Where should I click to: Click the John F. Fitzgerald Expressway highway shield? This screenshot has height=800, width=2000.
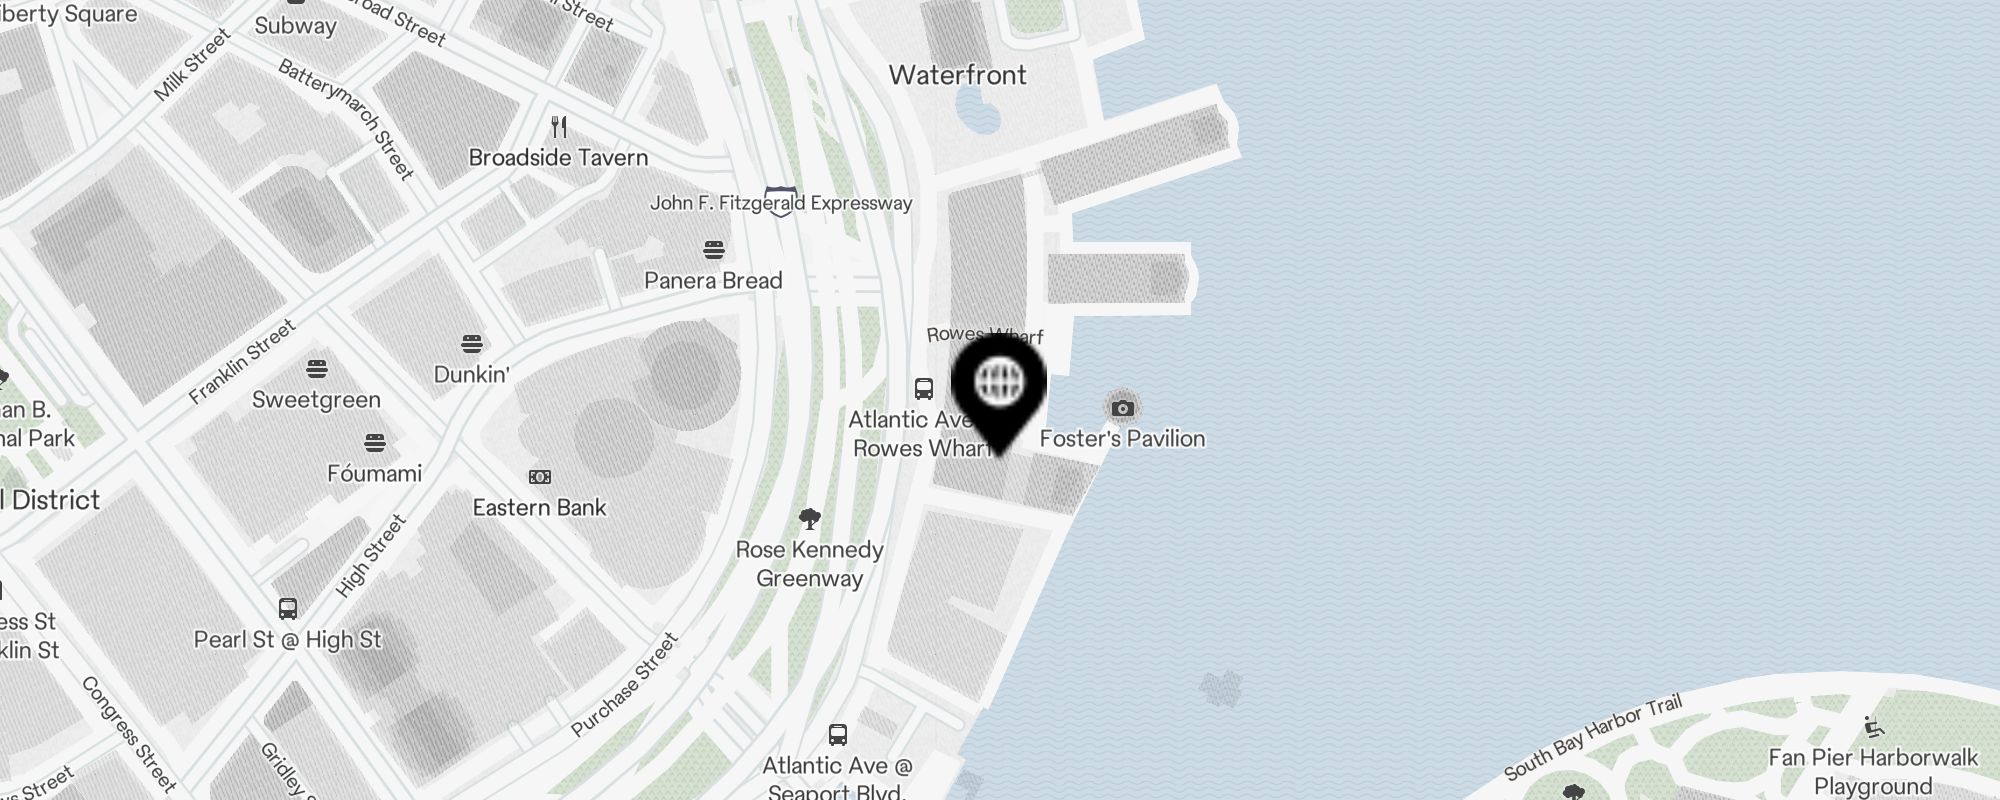(780, 202)
